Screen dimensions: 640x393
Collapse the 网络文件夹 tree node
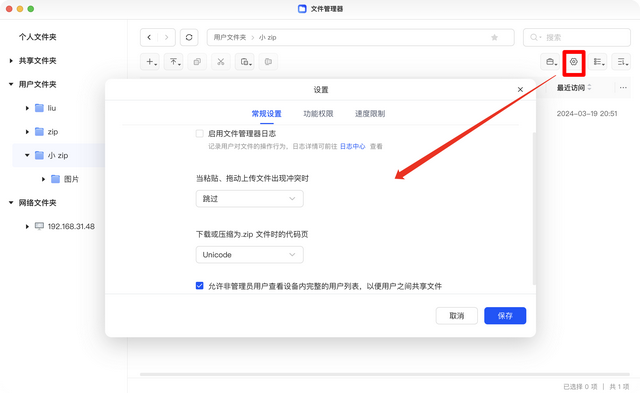coord(11,203)
